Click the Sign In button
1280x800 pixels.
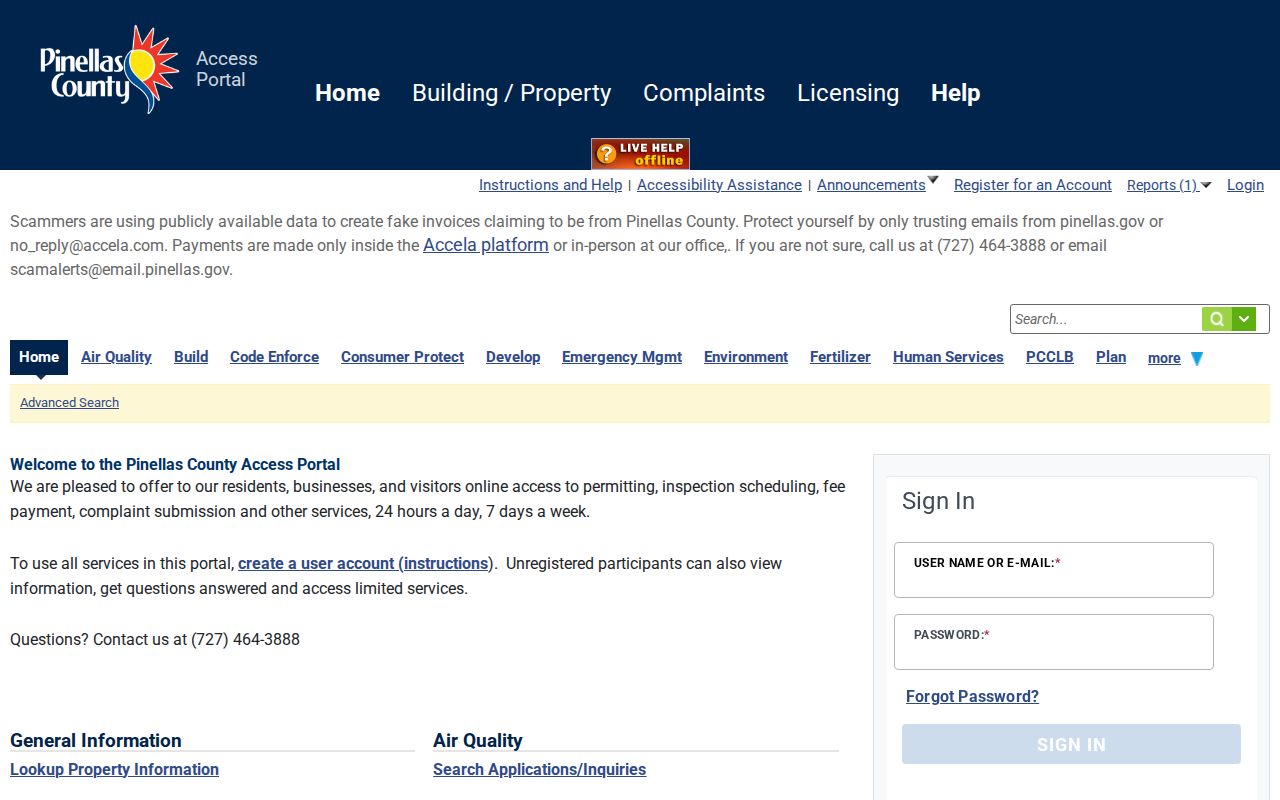[x=1071, y=744]
